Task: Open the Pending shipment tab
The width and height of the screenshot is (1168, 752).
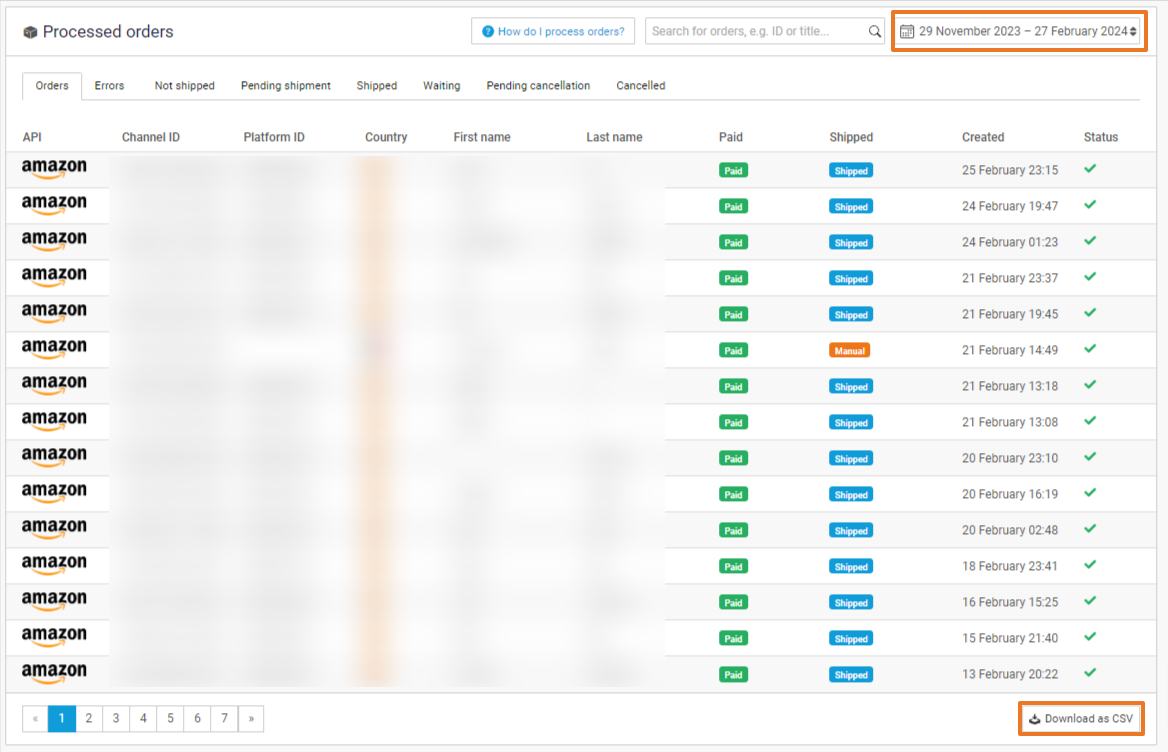Action: [285, 86]
